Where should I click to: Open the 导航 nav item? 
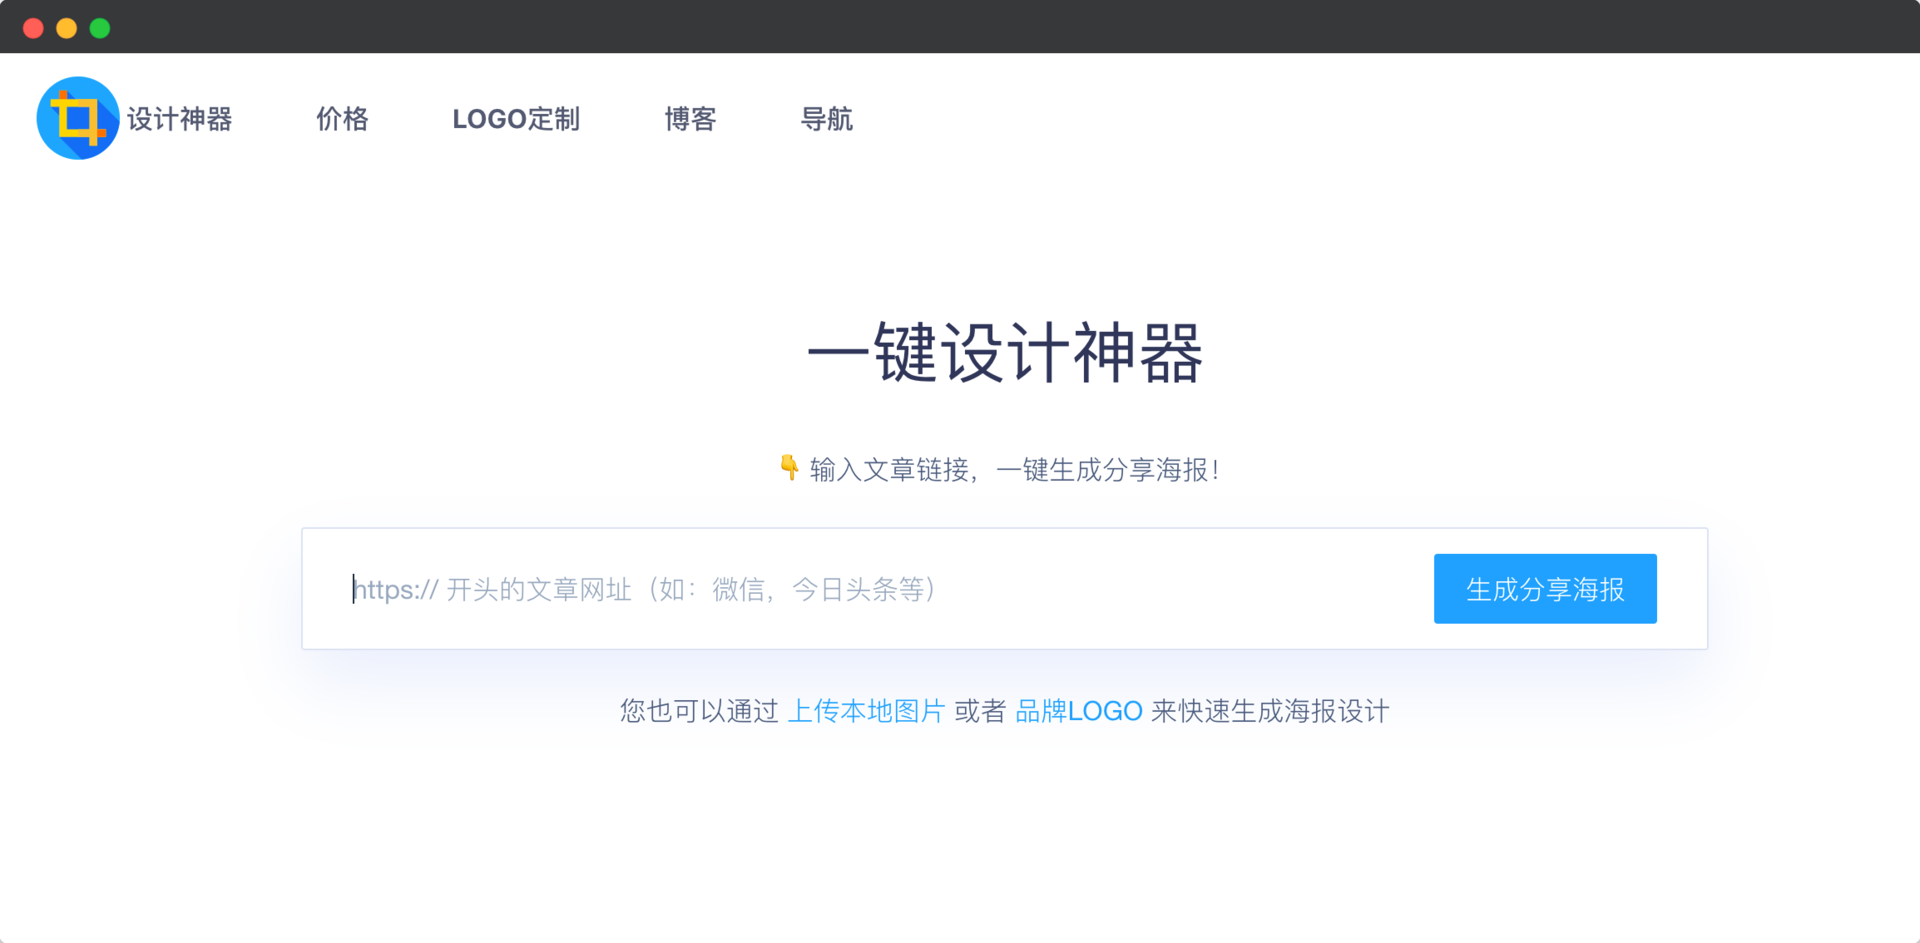point(826,119)
